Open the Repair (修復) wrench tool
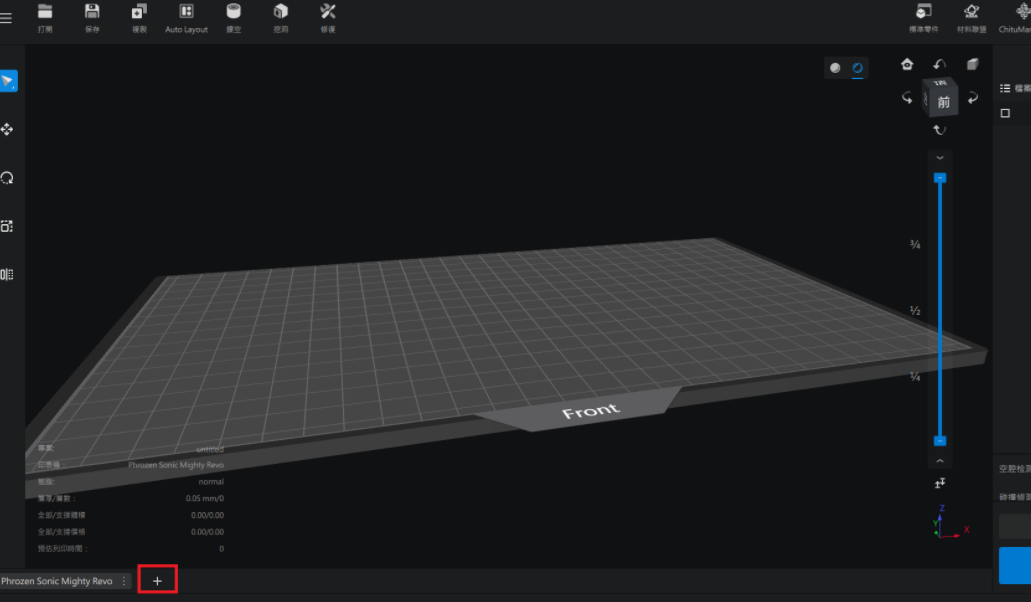The image size is (1031, 602). [x=328, y=12]
